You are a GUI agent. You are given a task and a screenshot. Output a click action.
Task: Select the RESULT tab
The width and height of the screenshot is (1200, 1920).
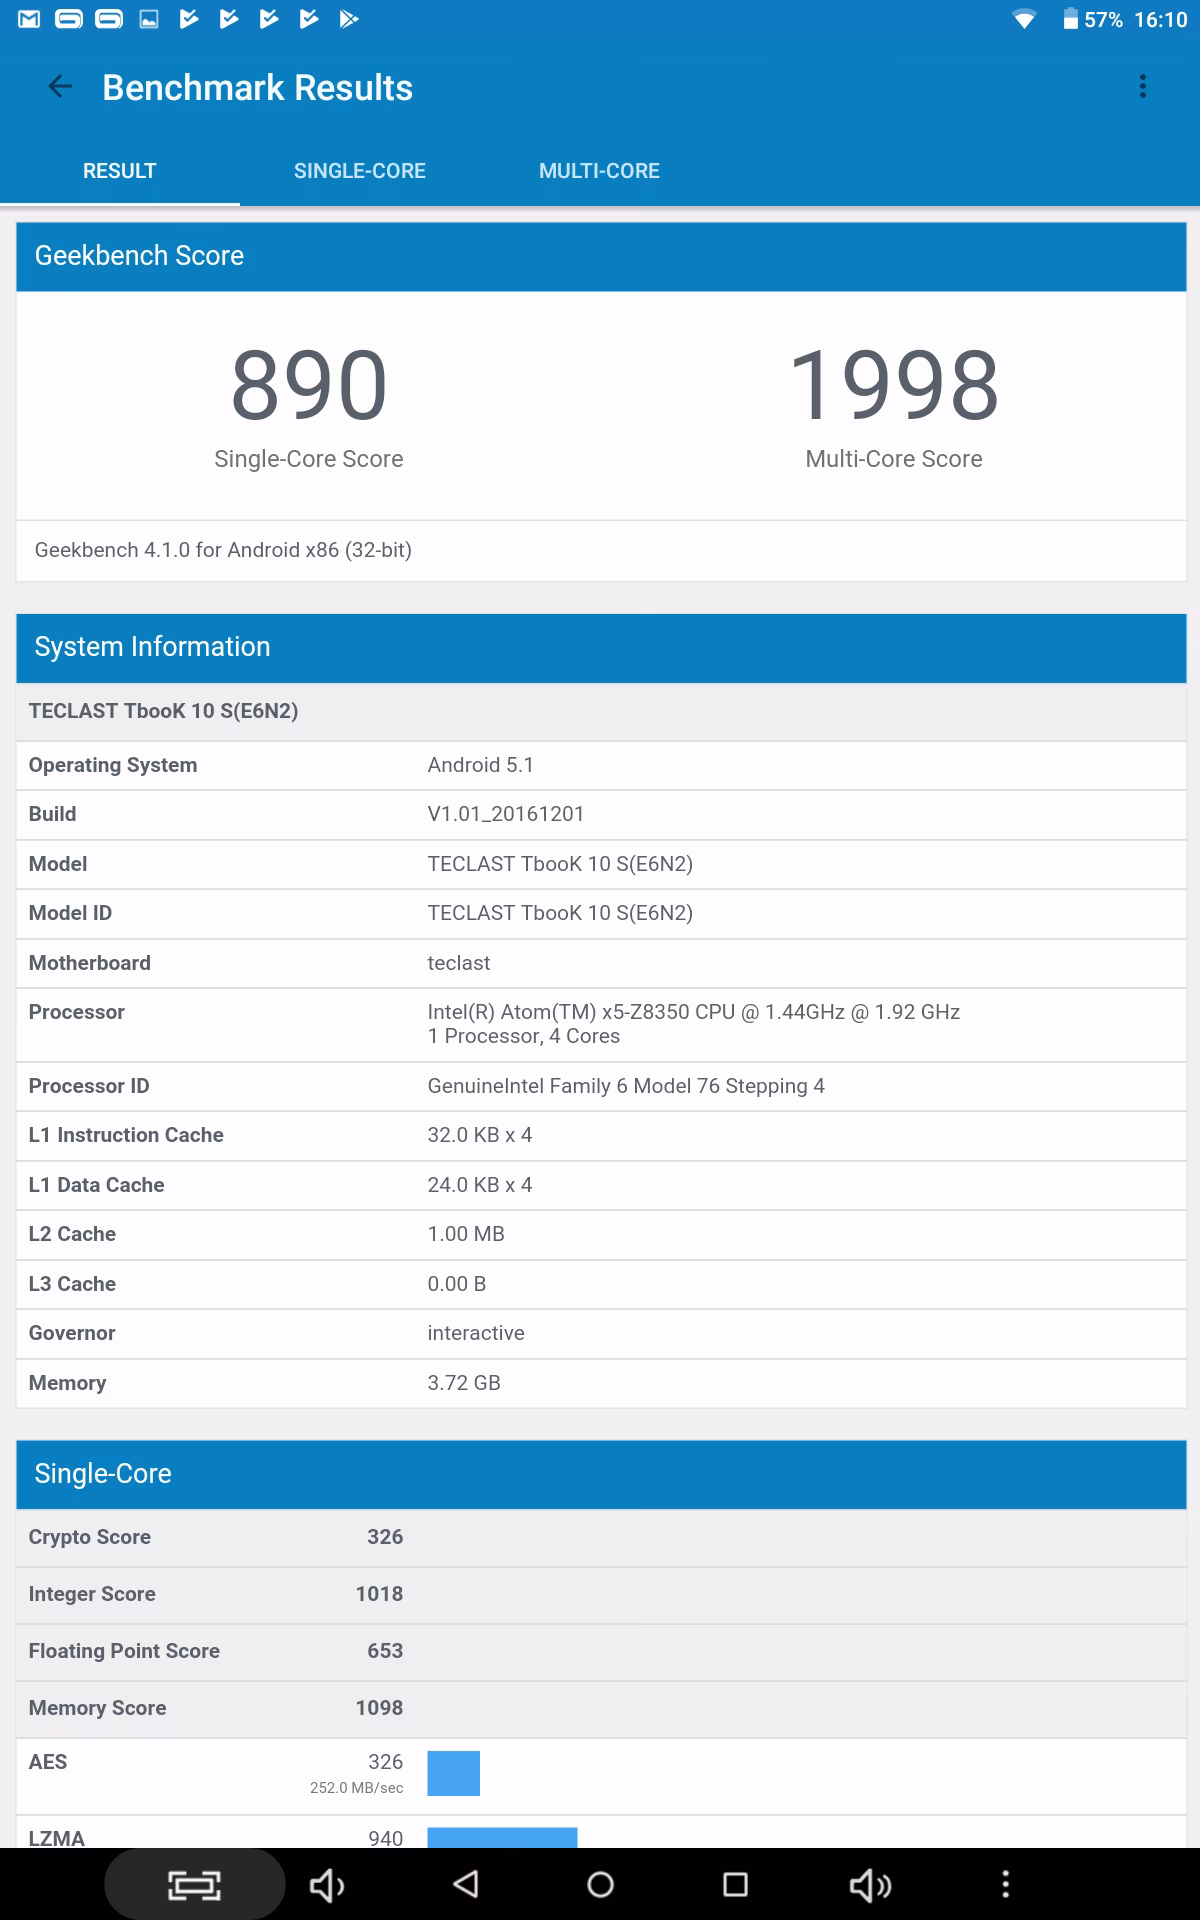pos(120,171)
